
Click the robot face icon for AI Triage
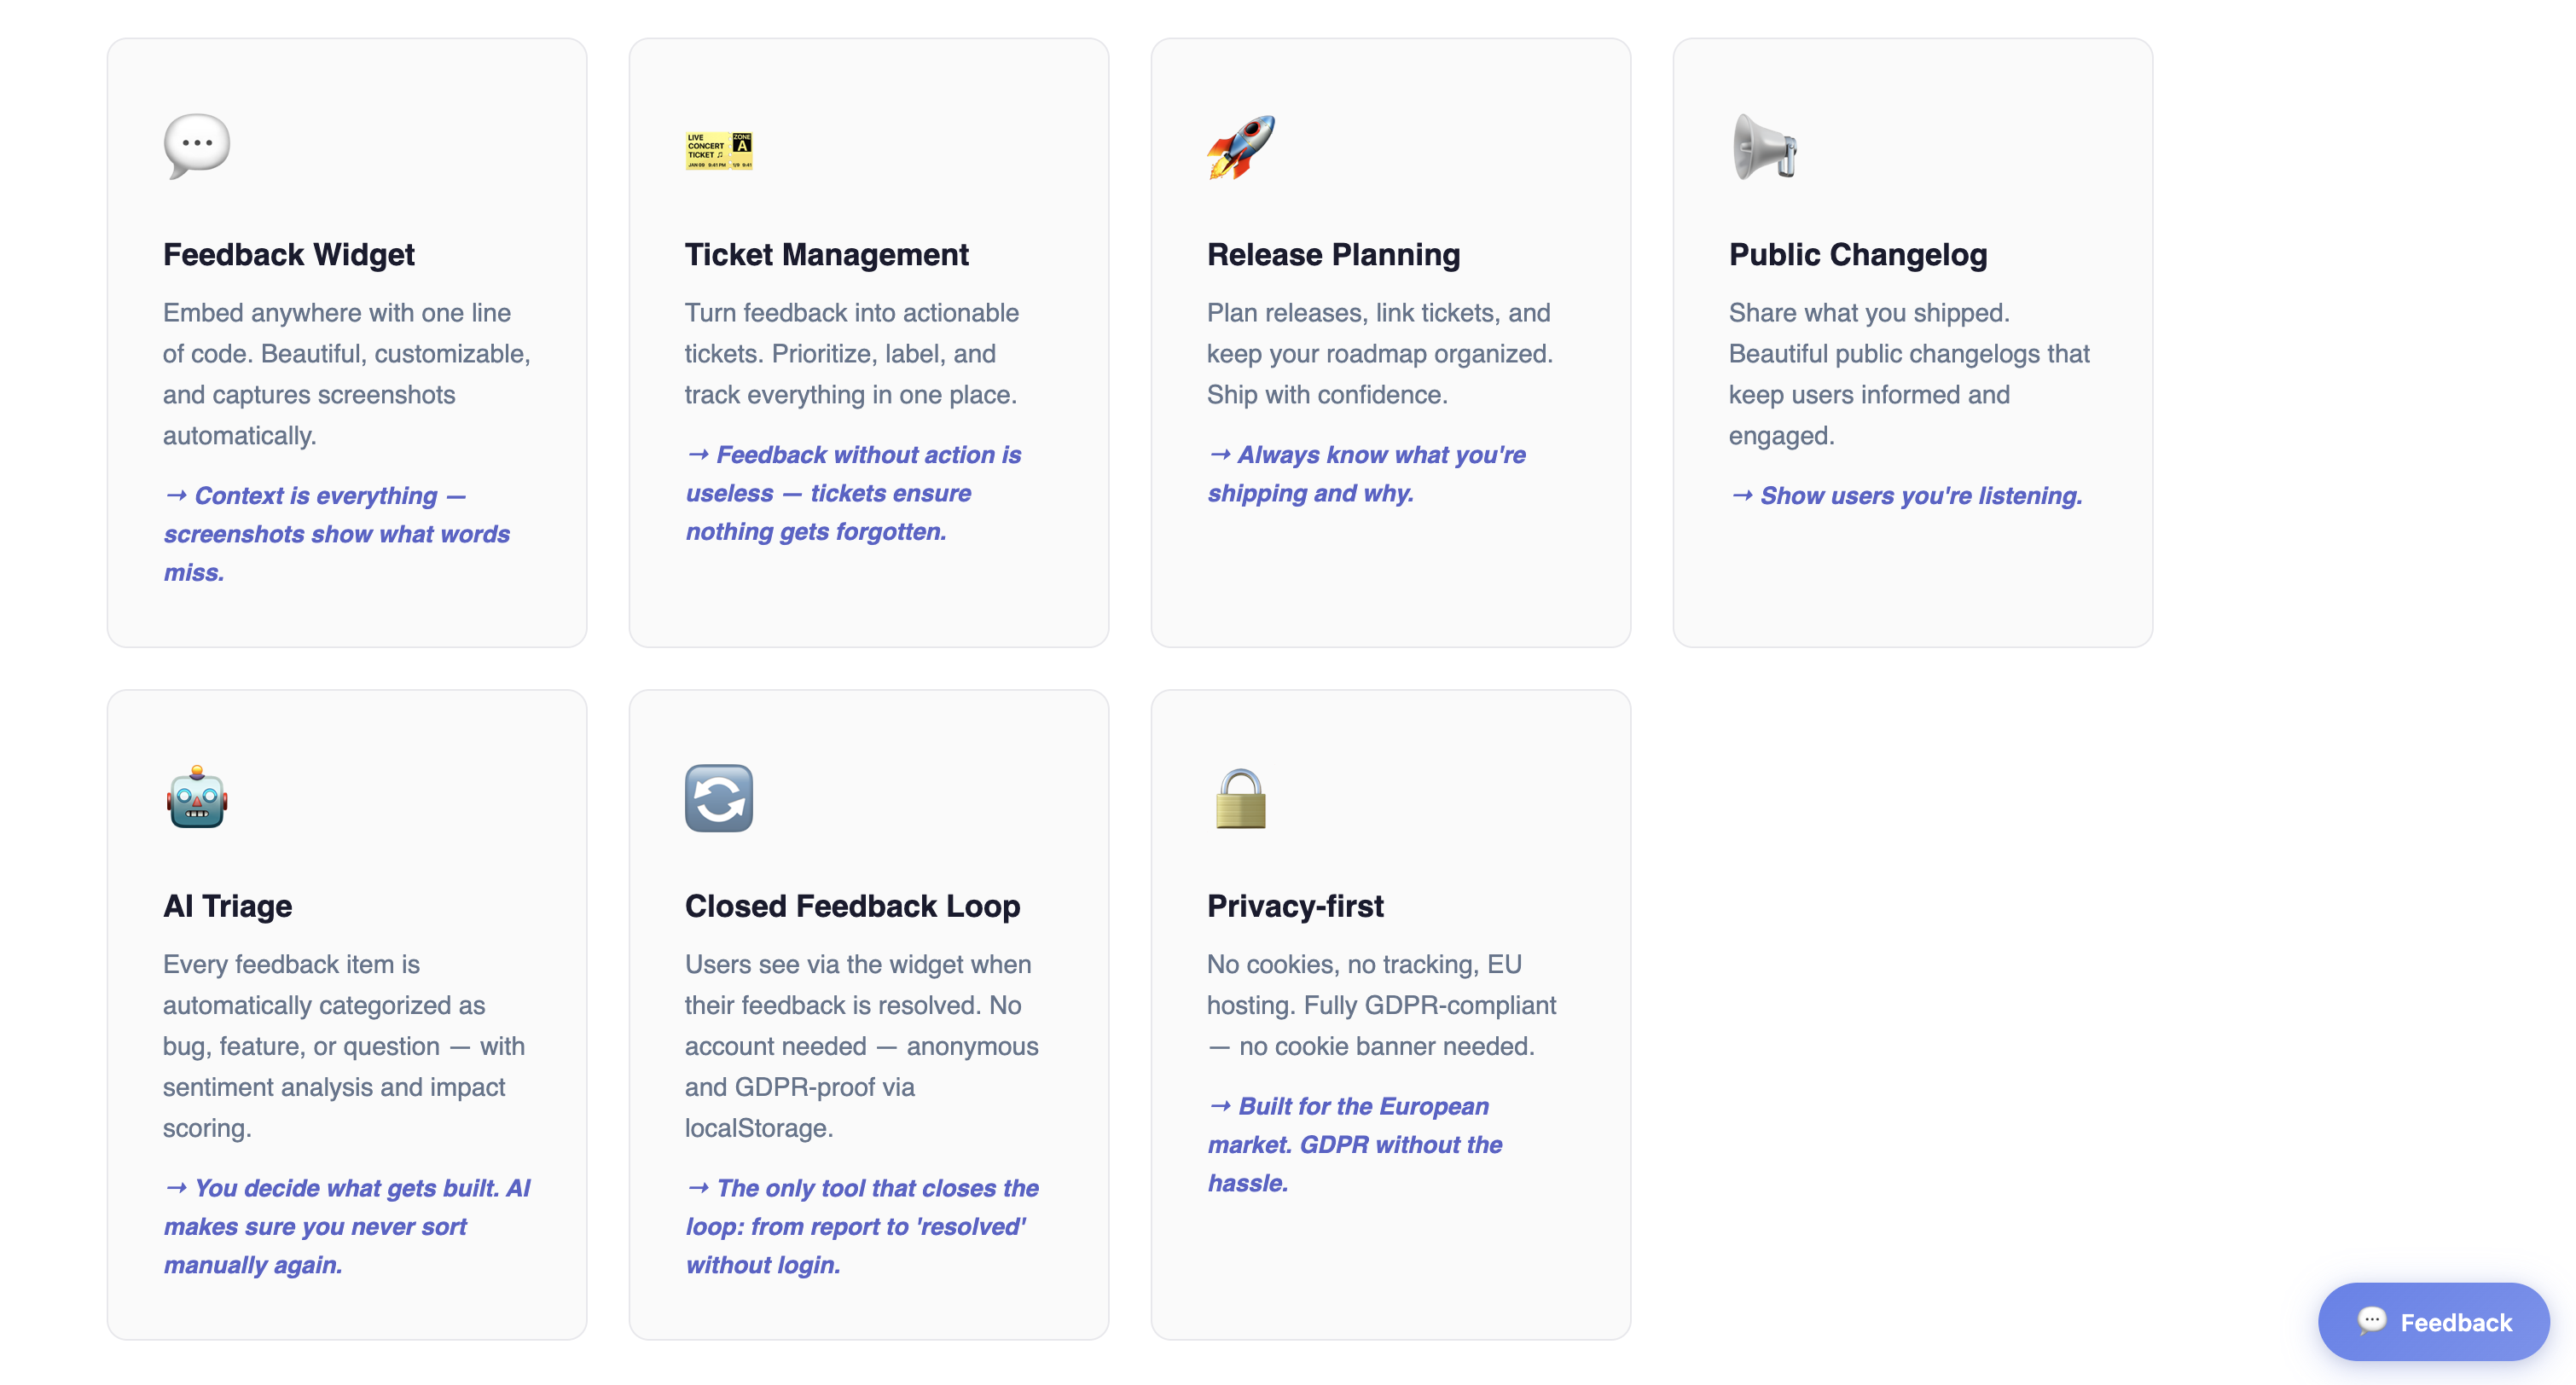pos(197,798)
